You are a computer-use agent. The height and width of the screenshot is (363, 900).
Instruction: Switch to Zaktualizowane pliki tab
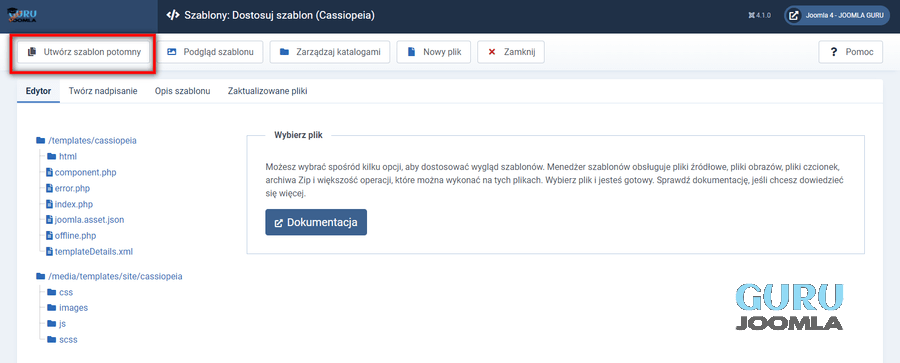[267, 91]
